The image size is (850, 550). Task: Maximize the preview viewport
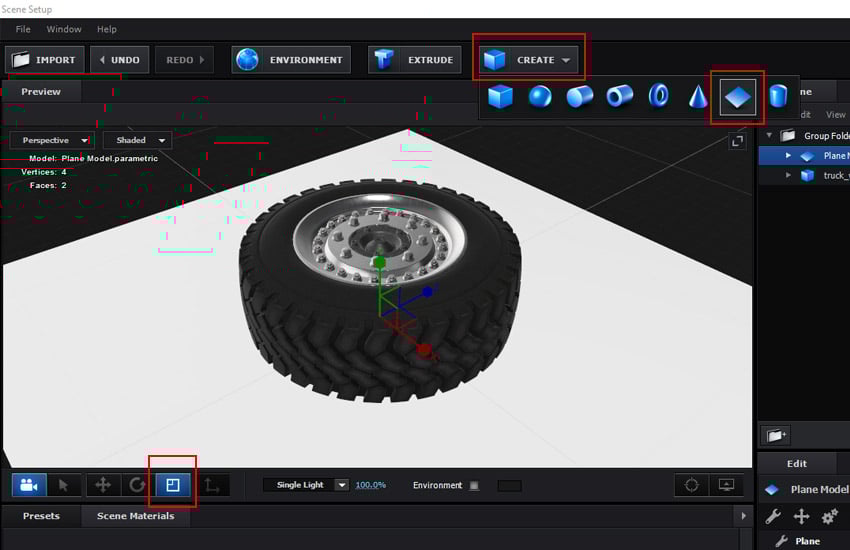(x=737, y=141)
